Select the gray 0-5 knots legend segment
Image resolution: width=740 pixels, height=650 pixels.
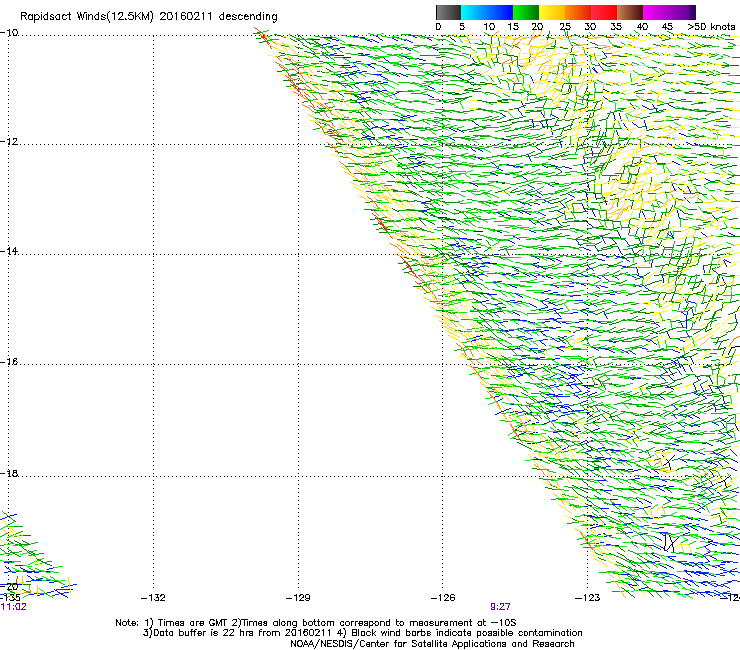pyautogui.click(x=448, y=12)
